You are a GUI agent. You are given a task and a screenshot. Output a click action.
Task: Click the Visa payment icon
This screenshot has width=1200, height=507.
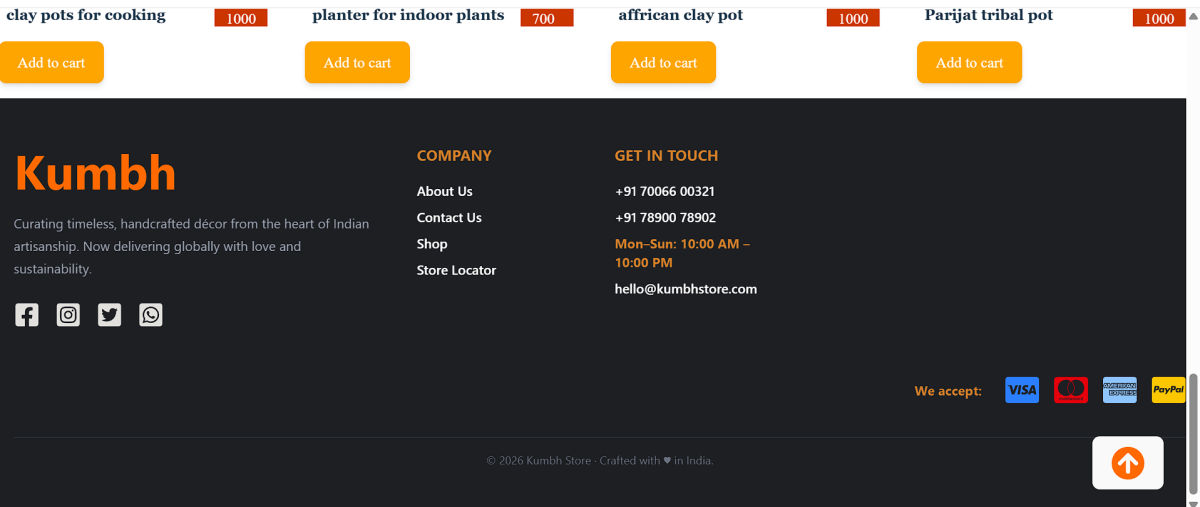(1021, 390)
